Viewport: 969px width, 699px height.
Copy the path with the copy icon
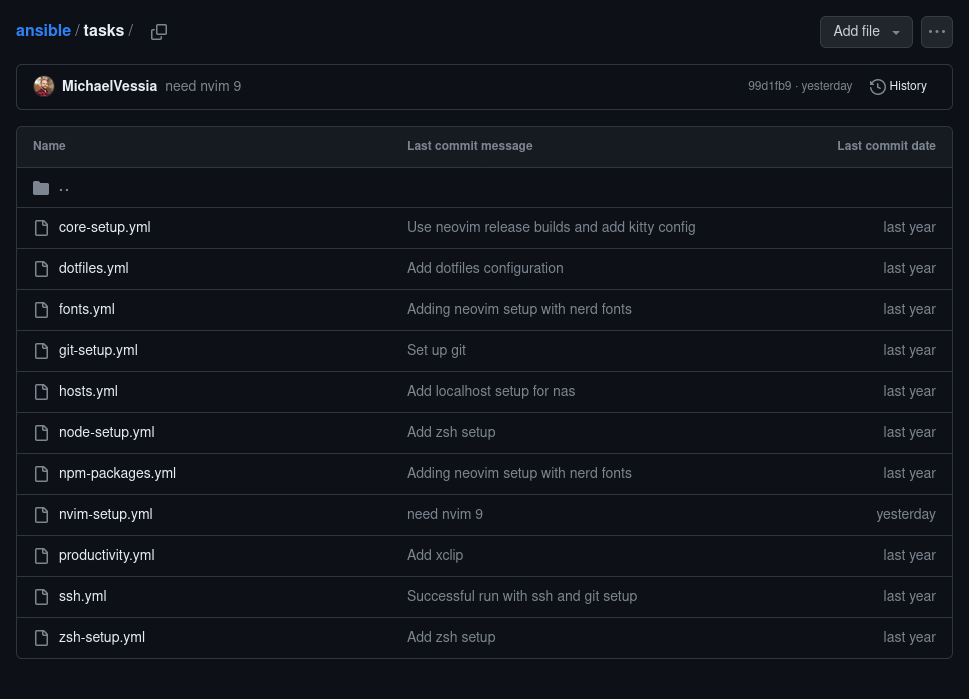[x=159, y=32]
